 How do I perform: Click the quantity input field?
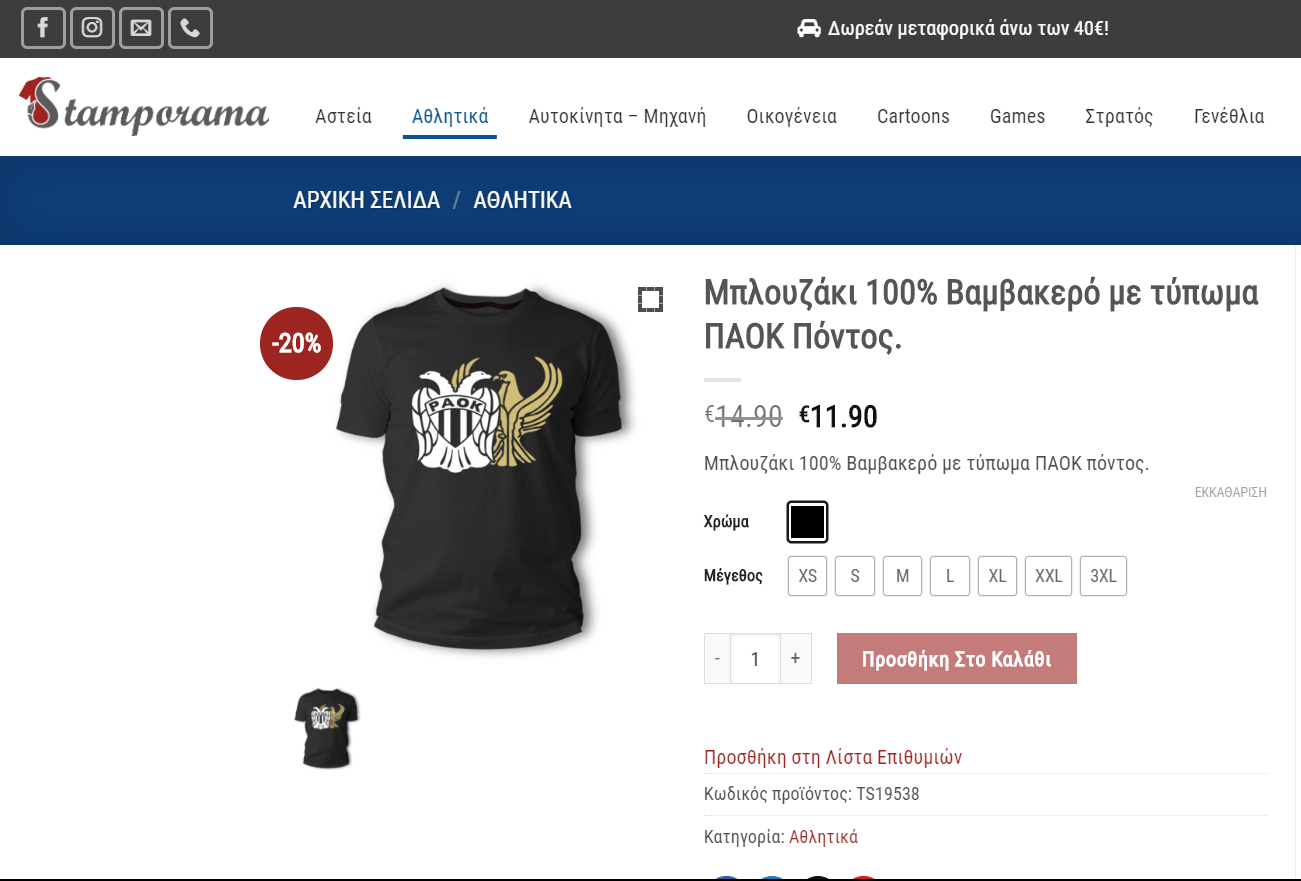coord(755,659)
